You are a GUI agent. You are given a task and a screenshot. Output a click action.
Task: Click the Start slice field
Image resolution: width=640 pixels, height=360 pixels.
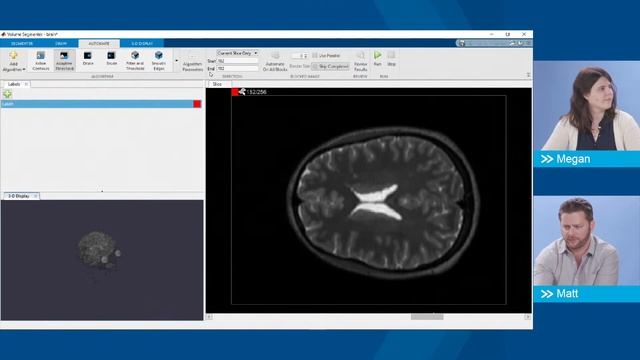pyautogui.click(x=238, y=61)
